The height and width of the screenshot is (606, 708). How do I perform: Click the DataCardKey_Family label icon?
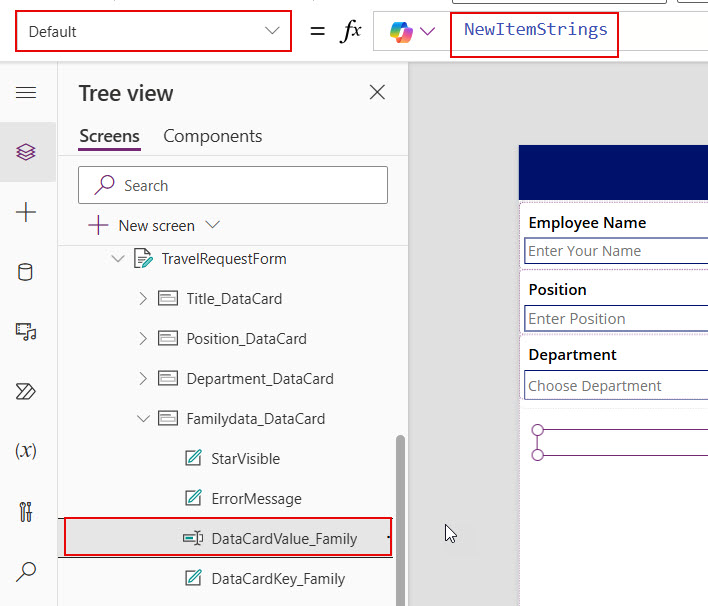[193, 578]
